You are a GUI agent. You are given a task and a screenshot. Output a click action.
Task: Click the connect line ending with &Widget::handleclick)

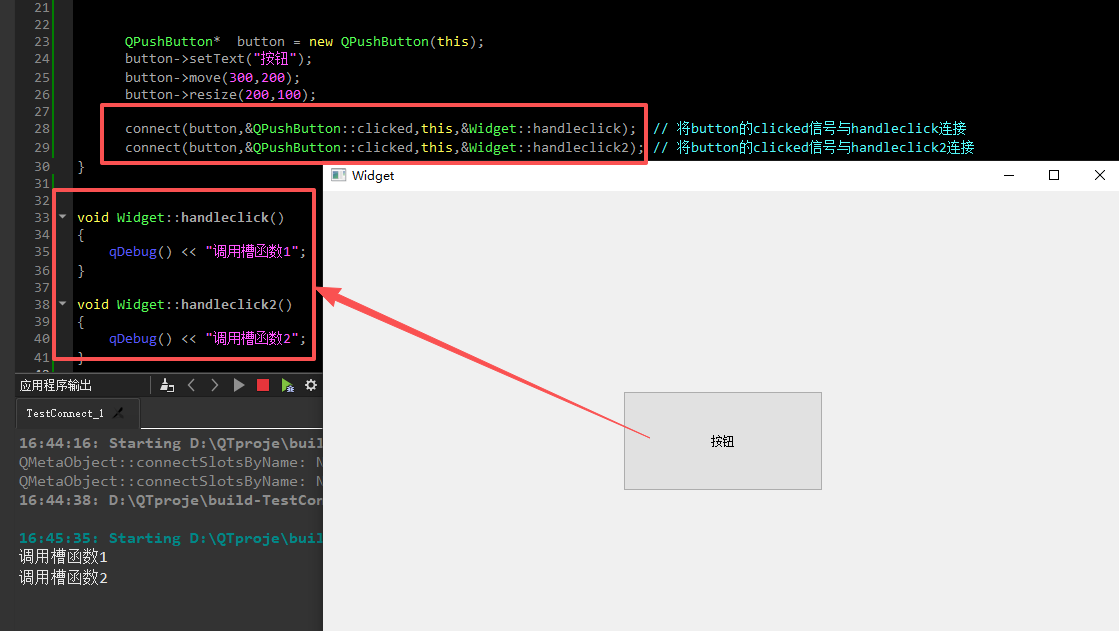(x=380, y=128)
